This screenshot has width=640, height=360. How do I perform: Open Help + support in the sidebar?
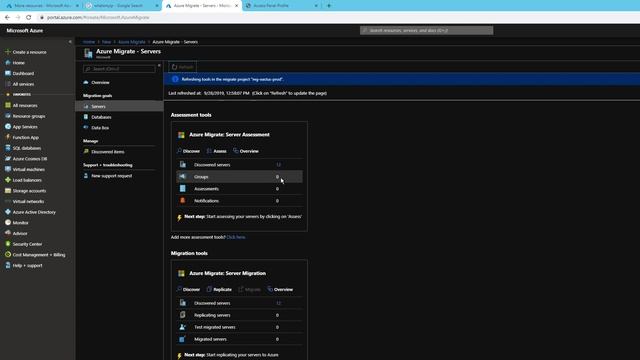point(27,265)
